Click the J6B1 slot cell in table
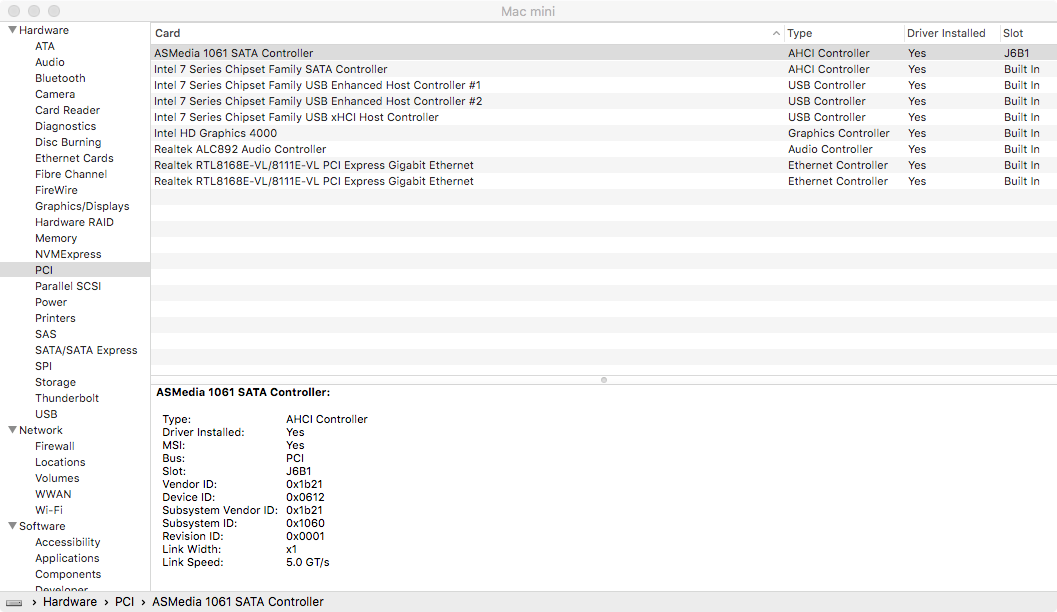The width and height of the screenshot is (1057, 612). tap(1017, 53)
